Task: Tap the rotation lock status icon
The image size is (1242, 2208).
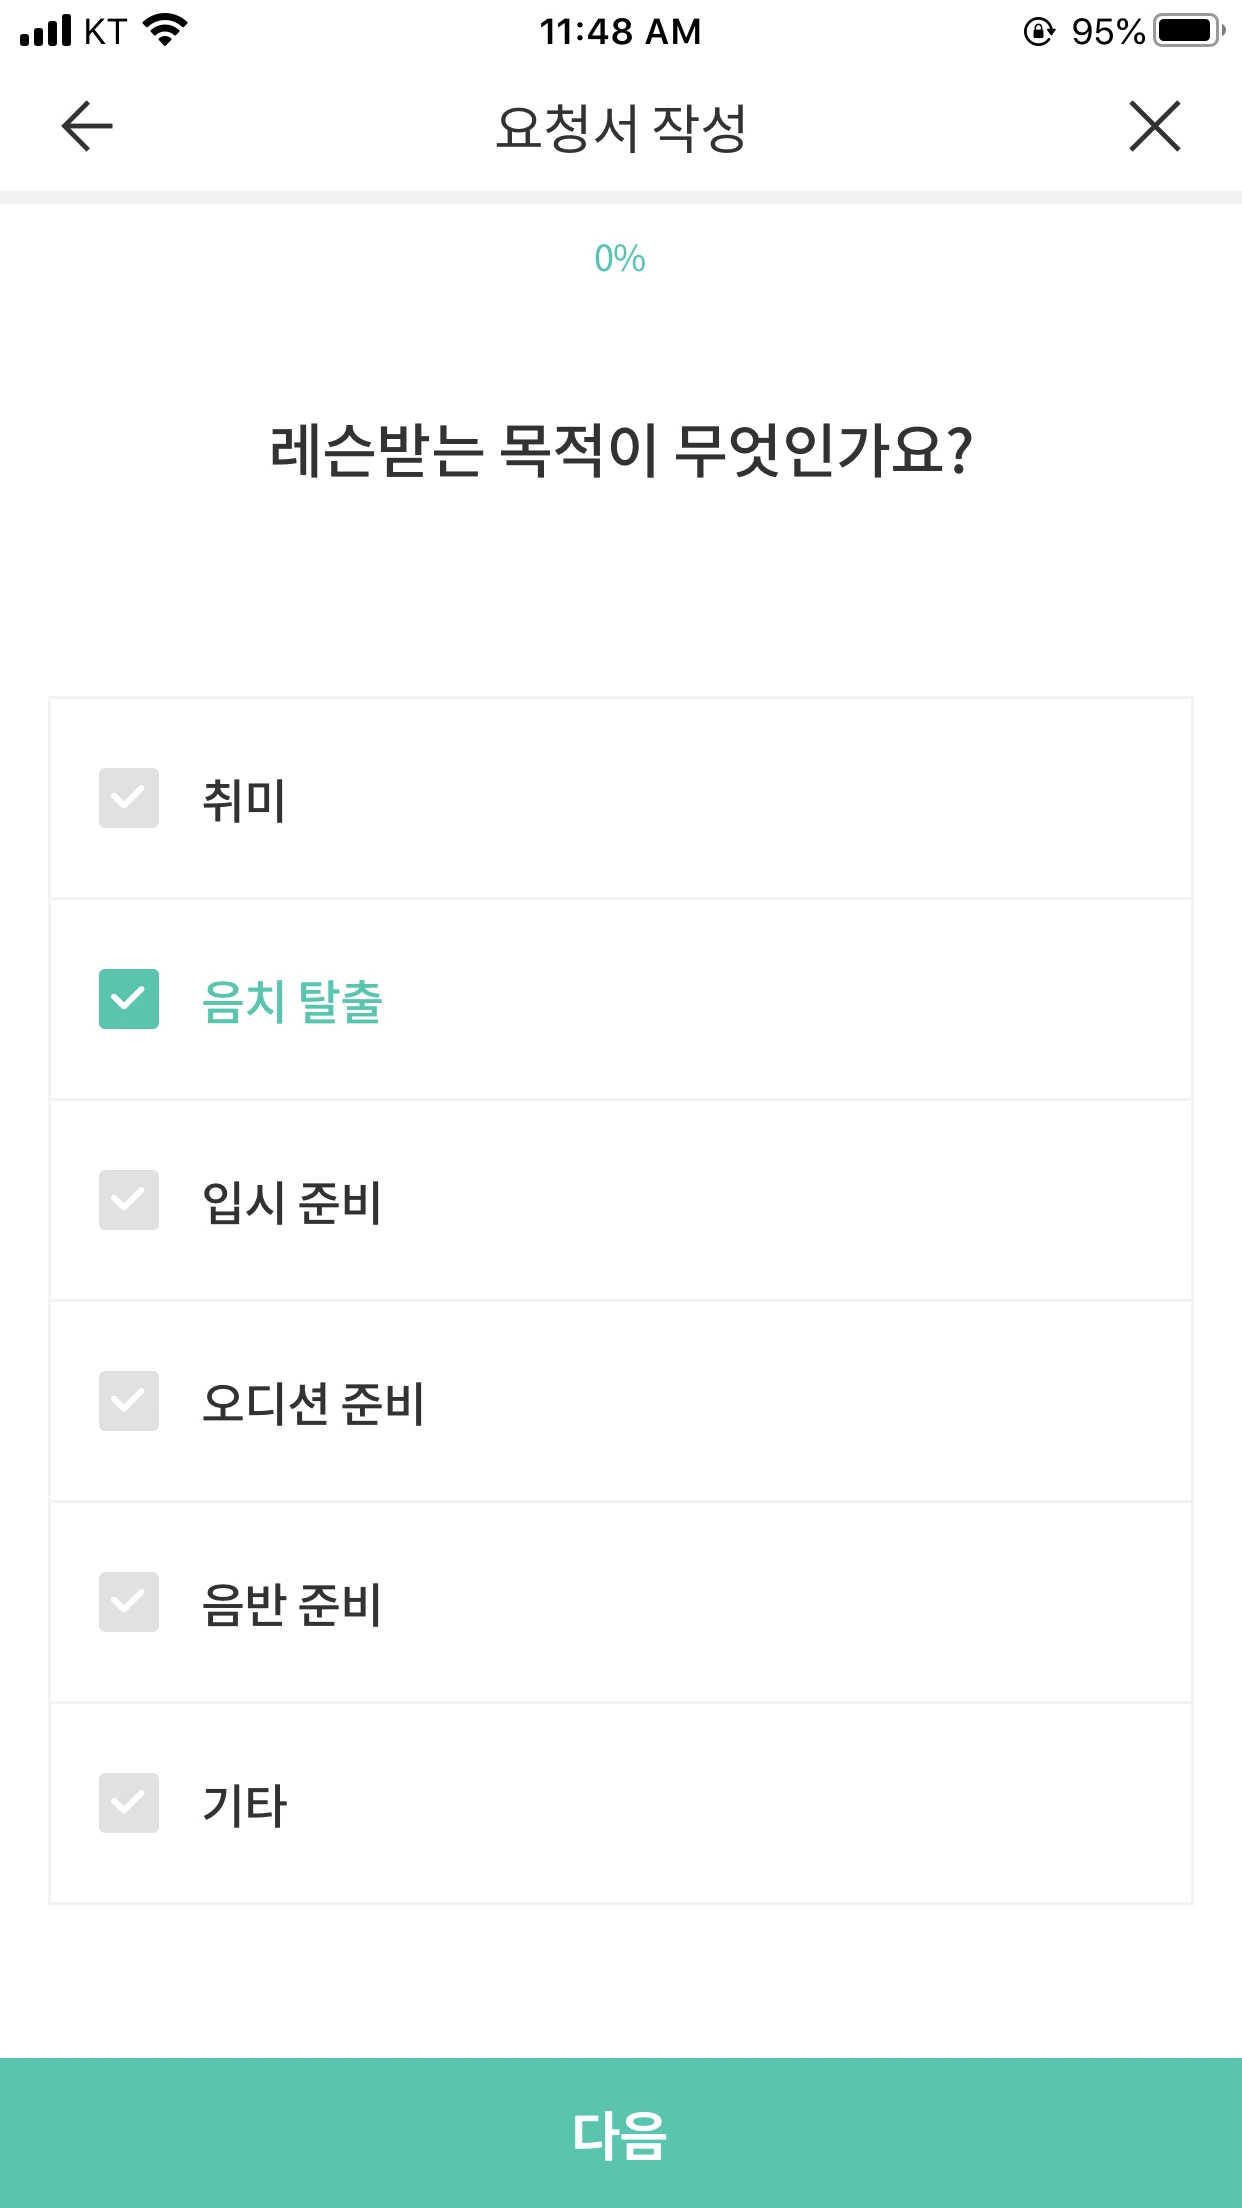Action: (x=1039, y=32)
